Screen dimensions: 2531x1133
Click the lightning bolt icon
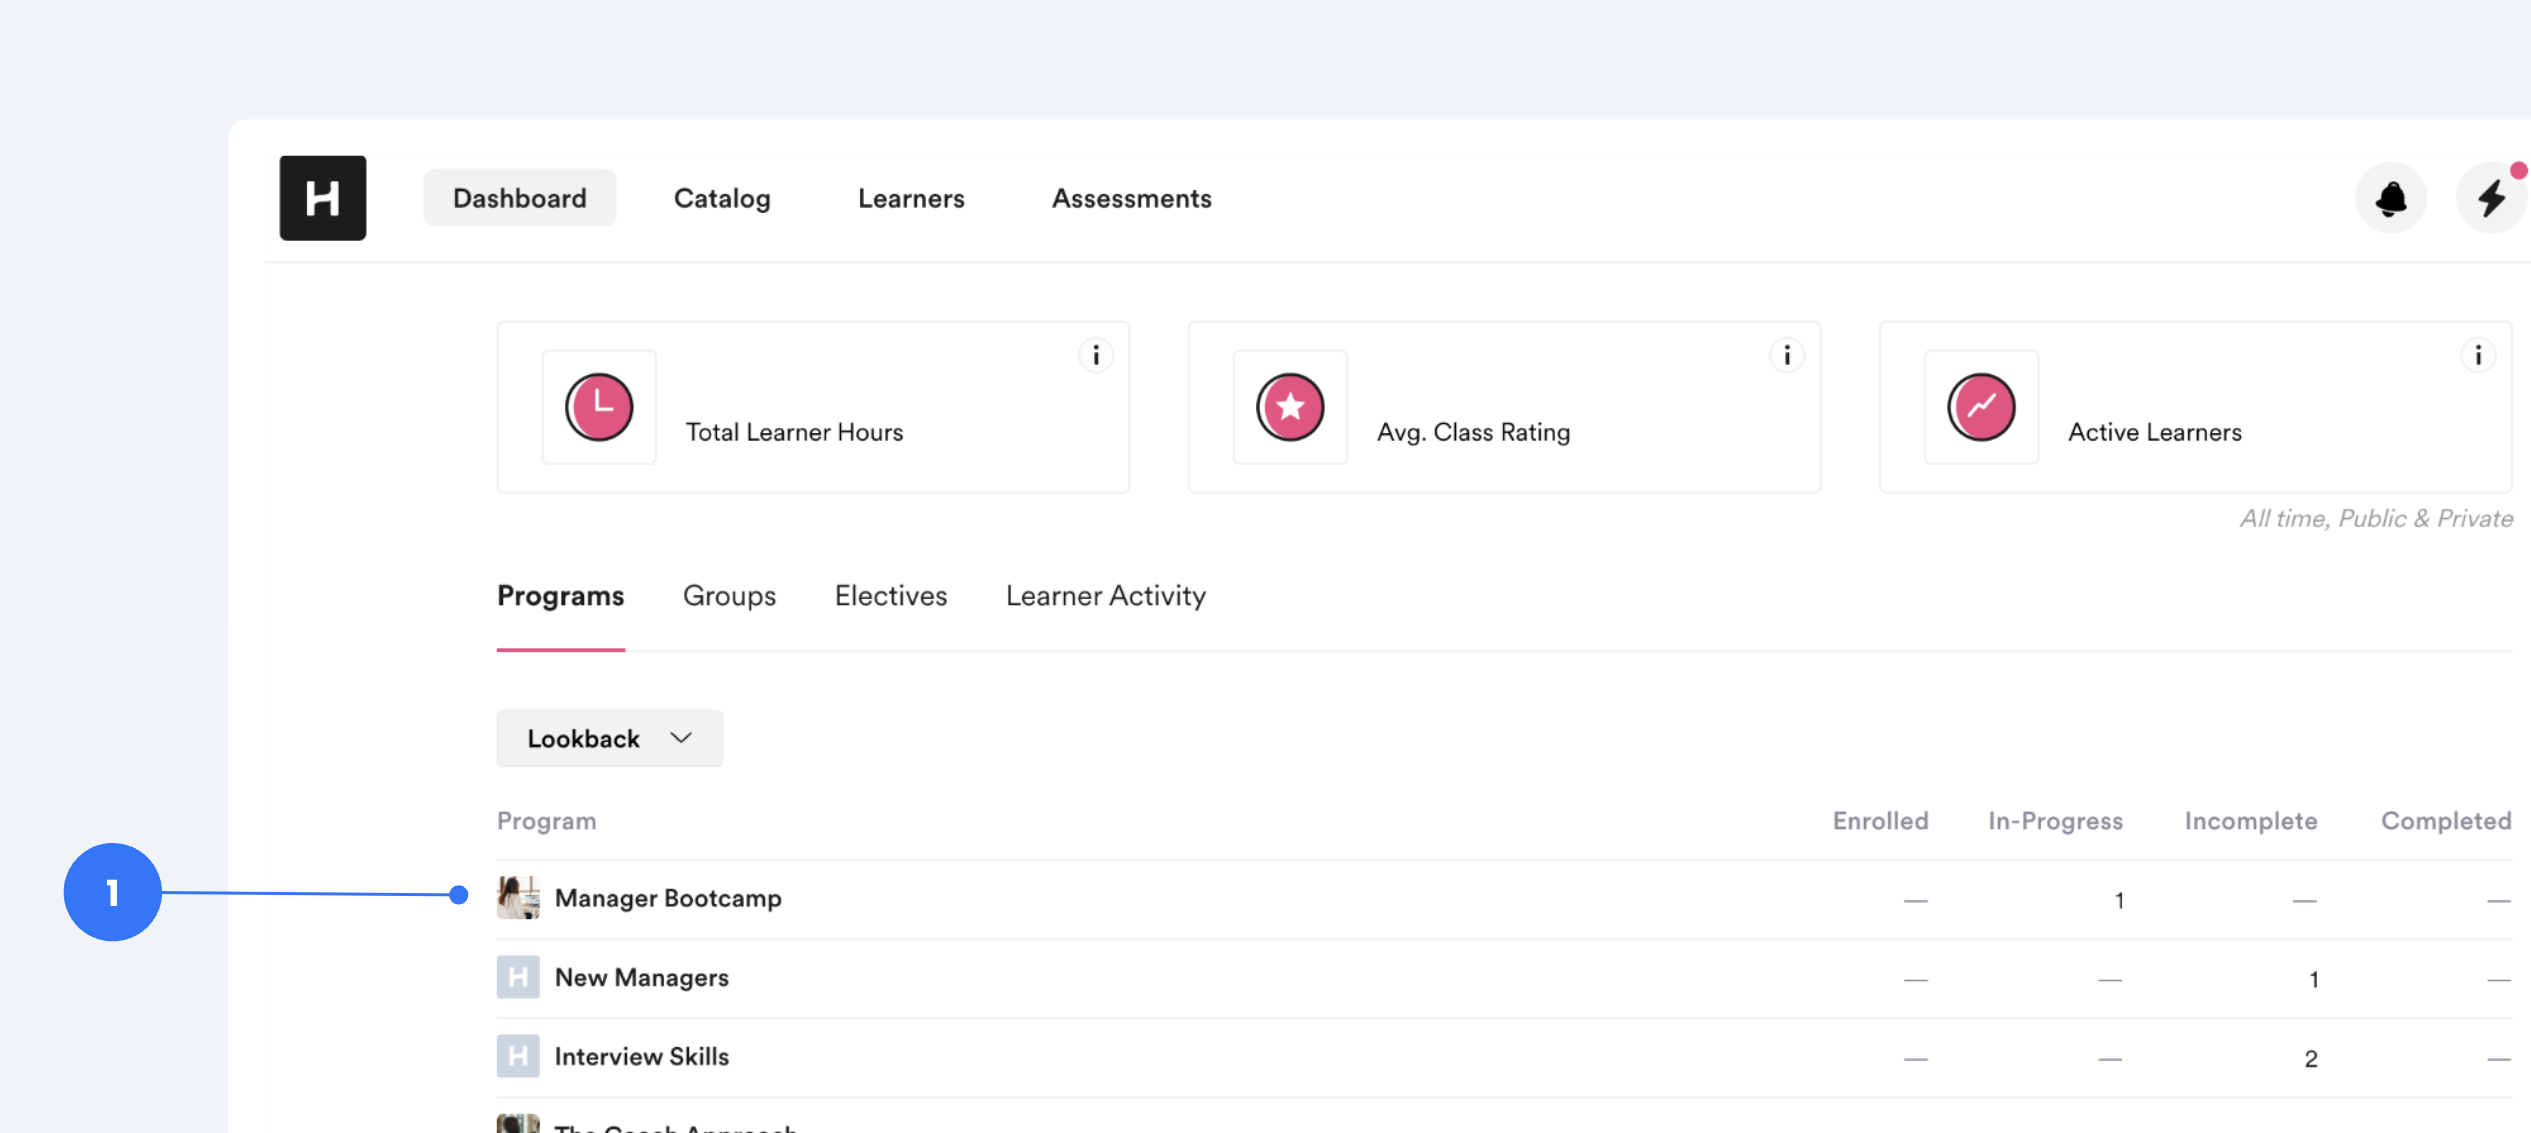[2491, 198]
